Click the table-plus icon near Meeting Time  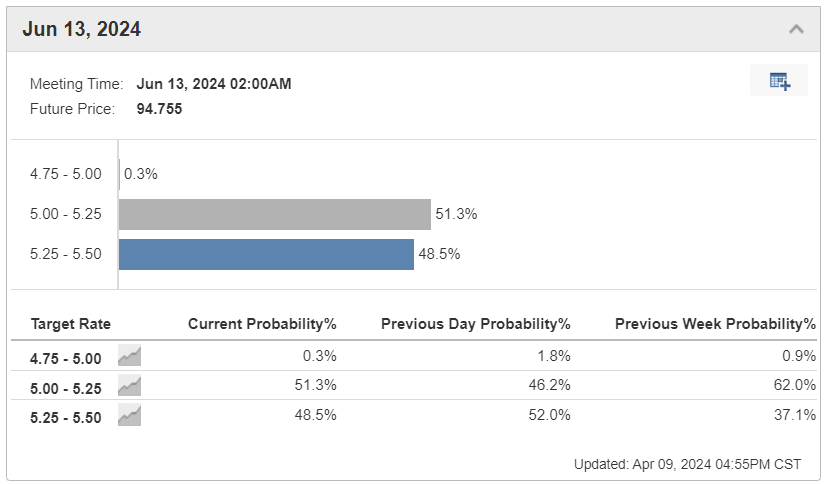pyautogui.click(x=779, y=81)
